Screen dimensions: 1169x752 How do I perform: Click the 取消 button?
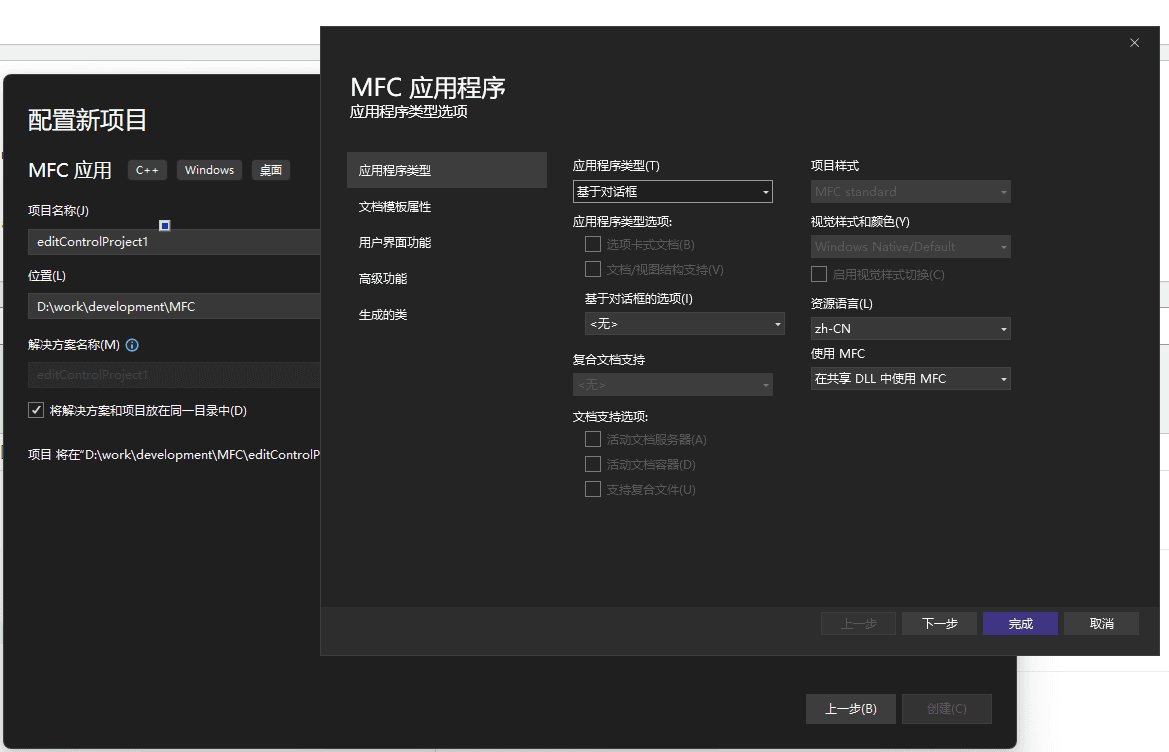[1101, 623]
